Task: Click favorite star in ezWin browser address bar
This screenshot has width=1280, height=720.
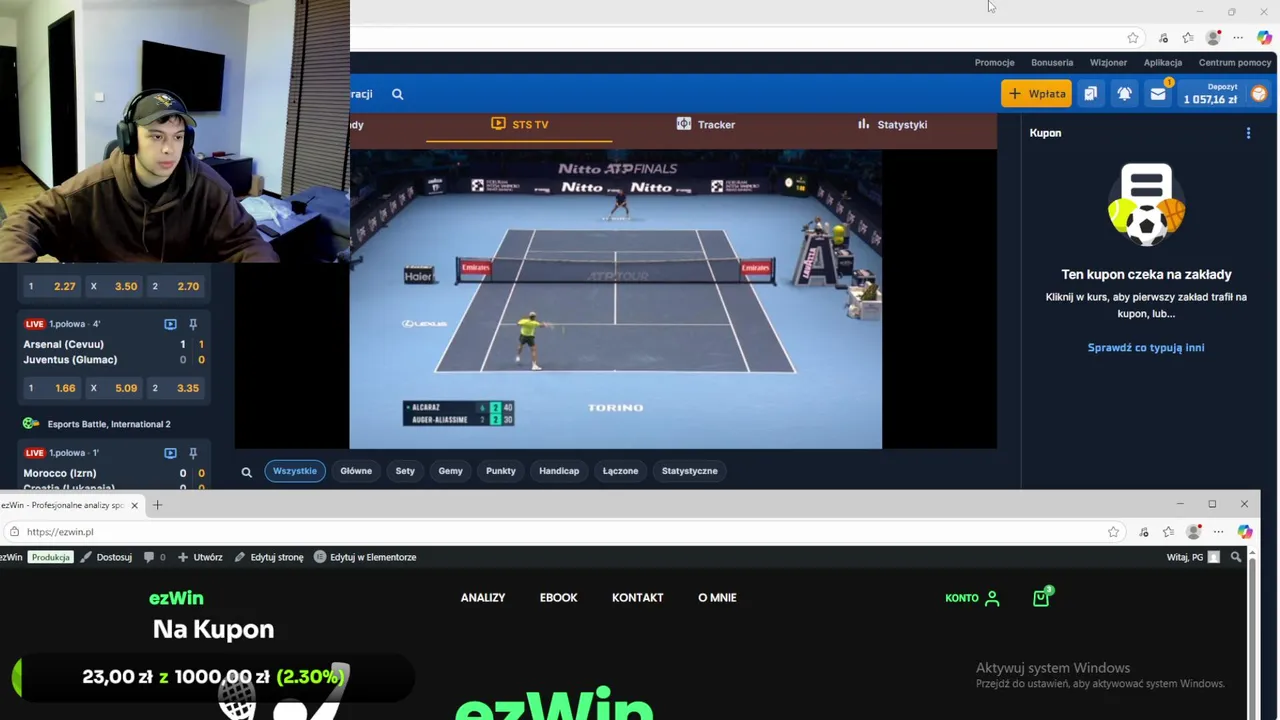Action: click(1113, 532)
